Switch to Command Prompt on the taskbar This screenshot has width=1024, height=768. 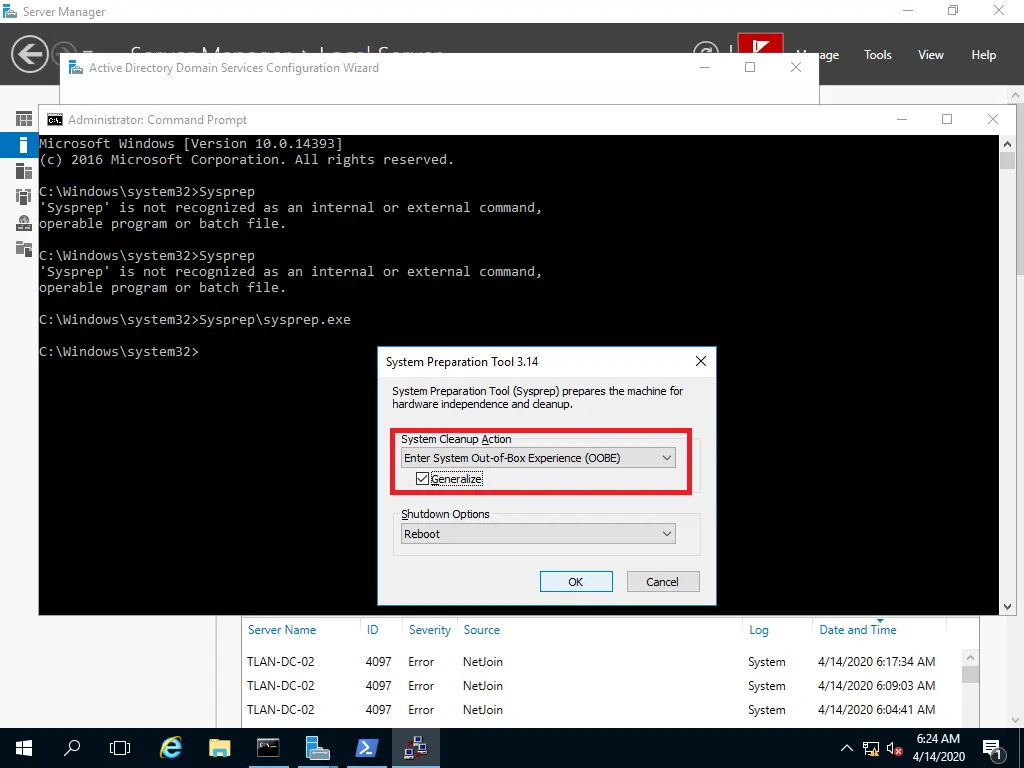268,748
